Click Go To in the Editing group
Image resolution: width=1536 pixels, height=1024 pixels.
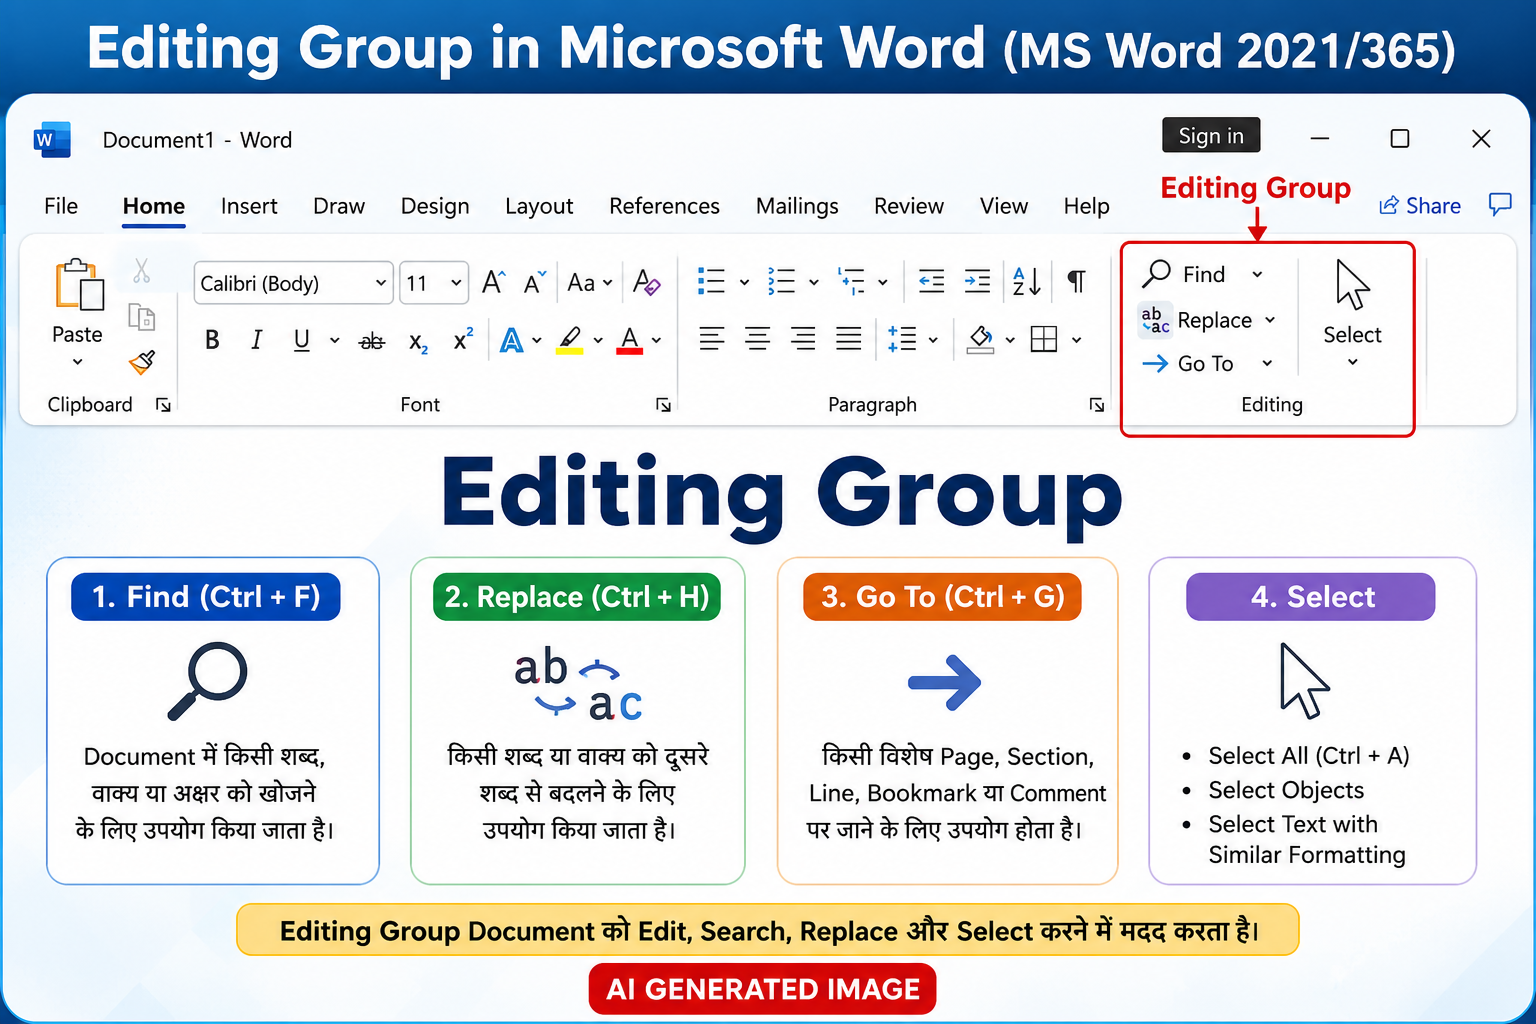pos(1189,364)
